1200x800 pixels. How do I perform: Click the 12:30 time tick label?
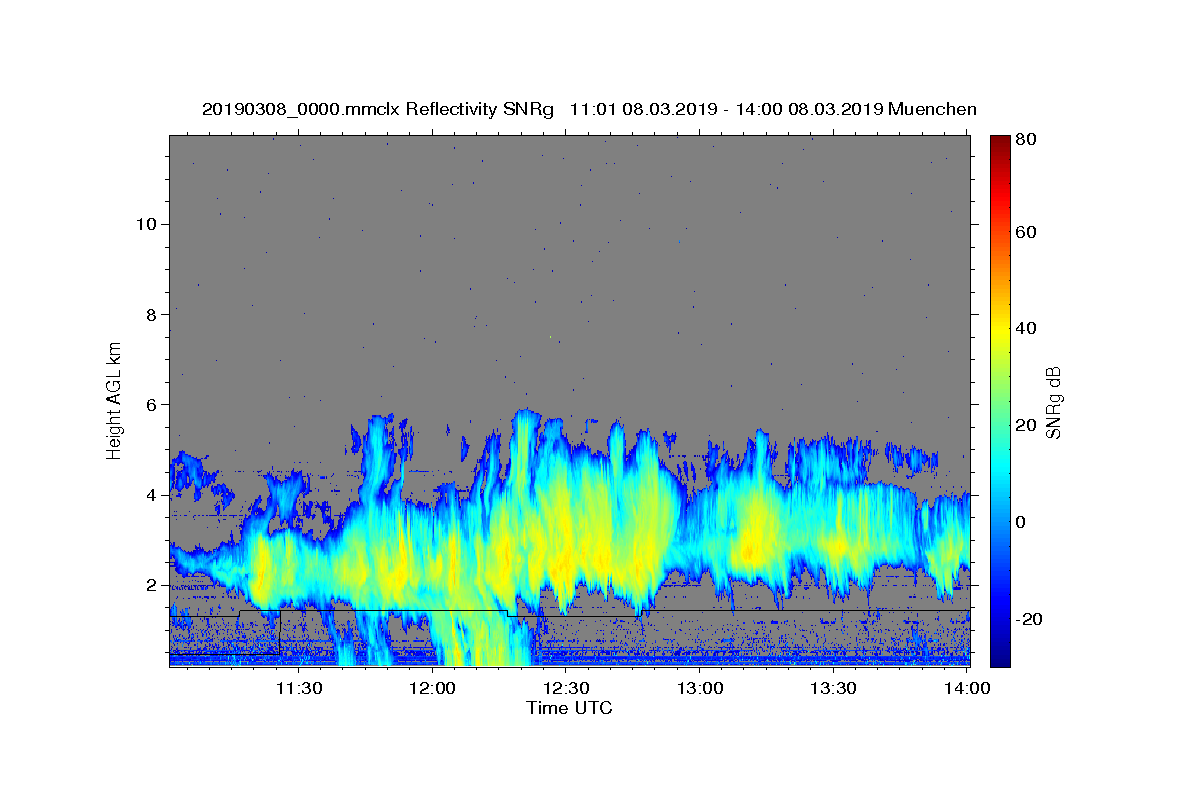point(566,688)
